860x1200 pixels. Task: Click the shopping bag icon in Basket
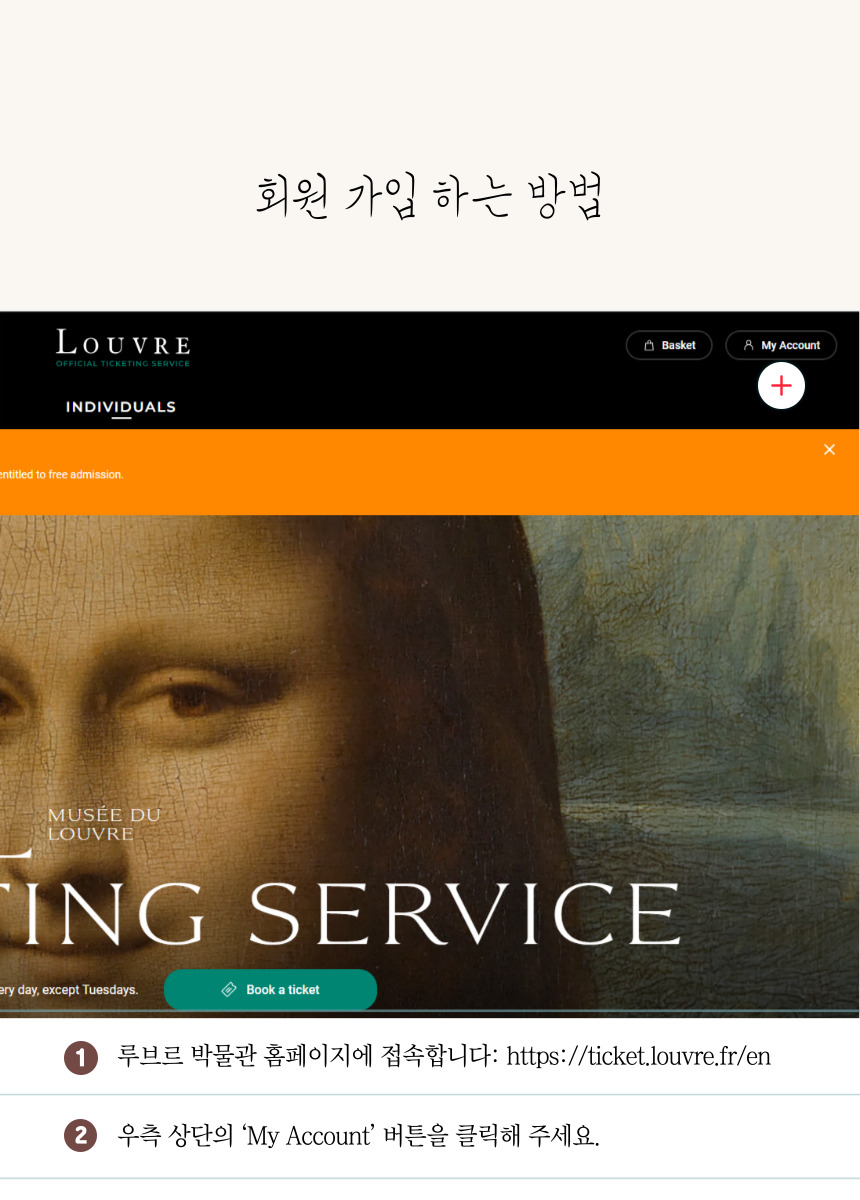tap(649, 345)
